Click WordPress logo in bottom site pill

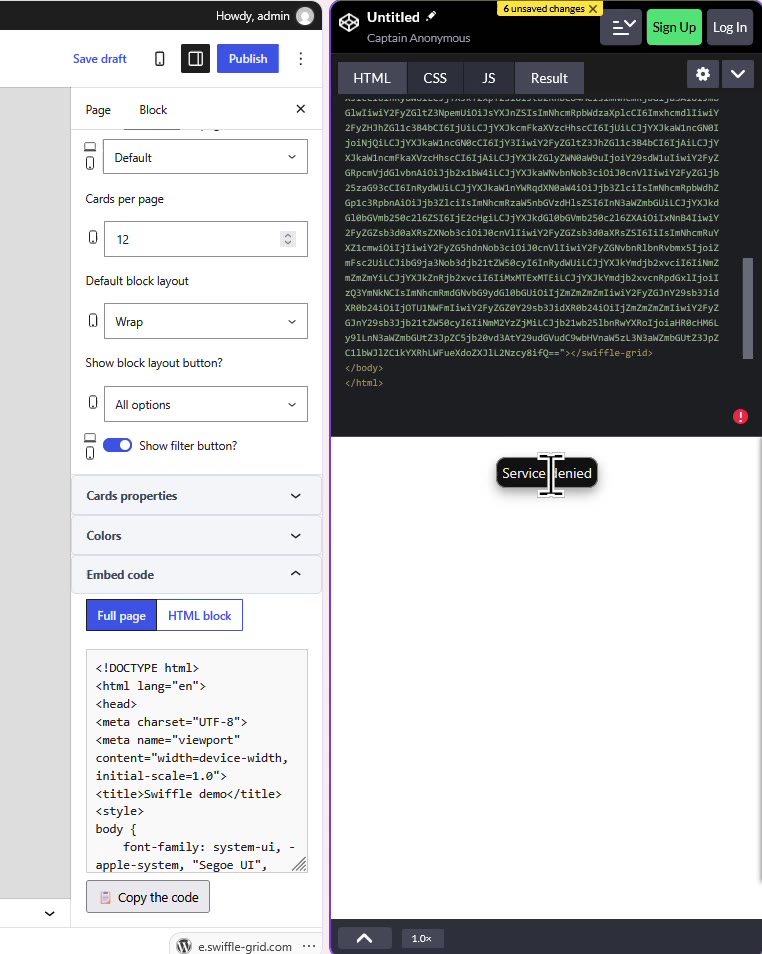[184, 945]
